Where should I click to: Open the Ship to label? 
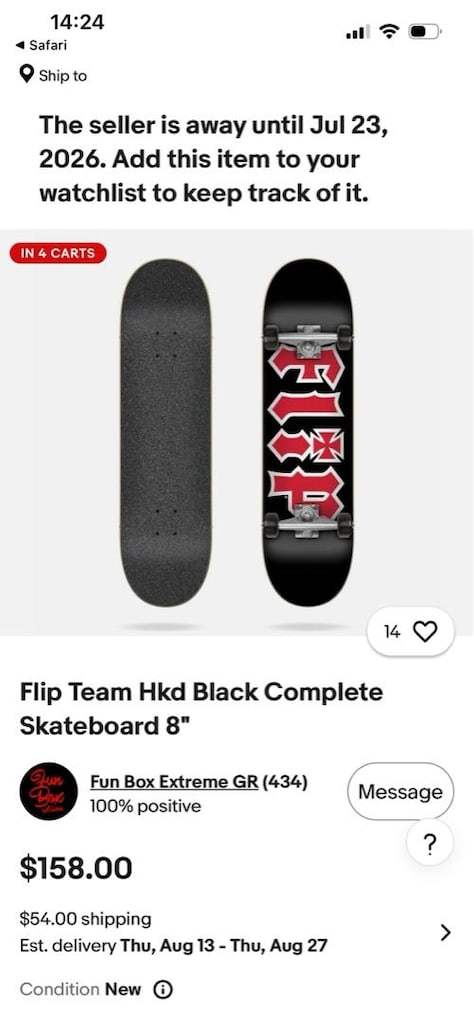(63, 76)
